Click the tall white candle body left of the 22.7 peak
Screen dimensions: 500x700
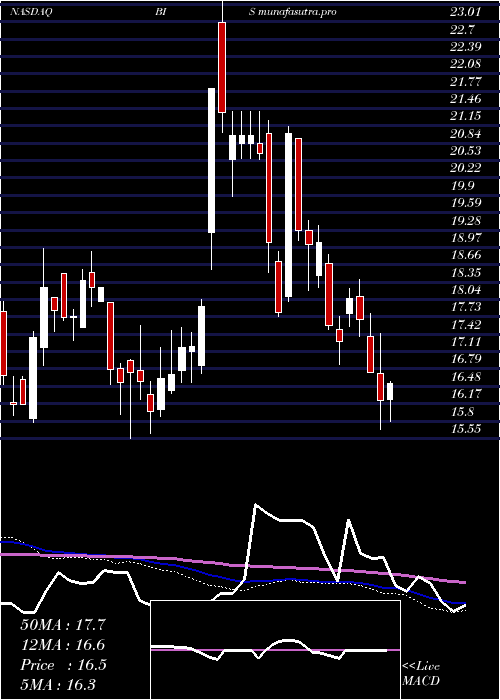(212, 160)
